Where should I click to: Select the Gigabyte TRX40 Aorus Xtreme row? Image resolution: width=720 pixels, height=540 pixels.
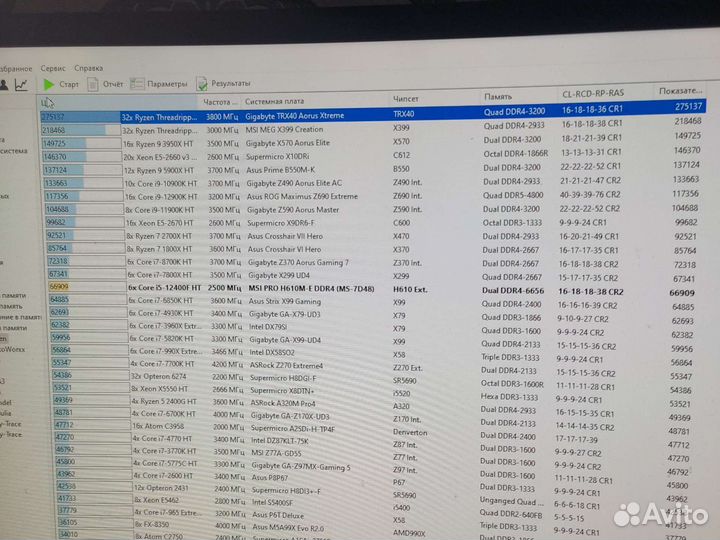tap(373, 113)
